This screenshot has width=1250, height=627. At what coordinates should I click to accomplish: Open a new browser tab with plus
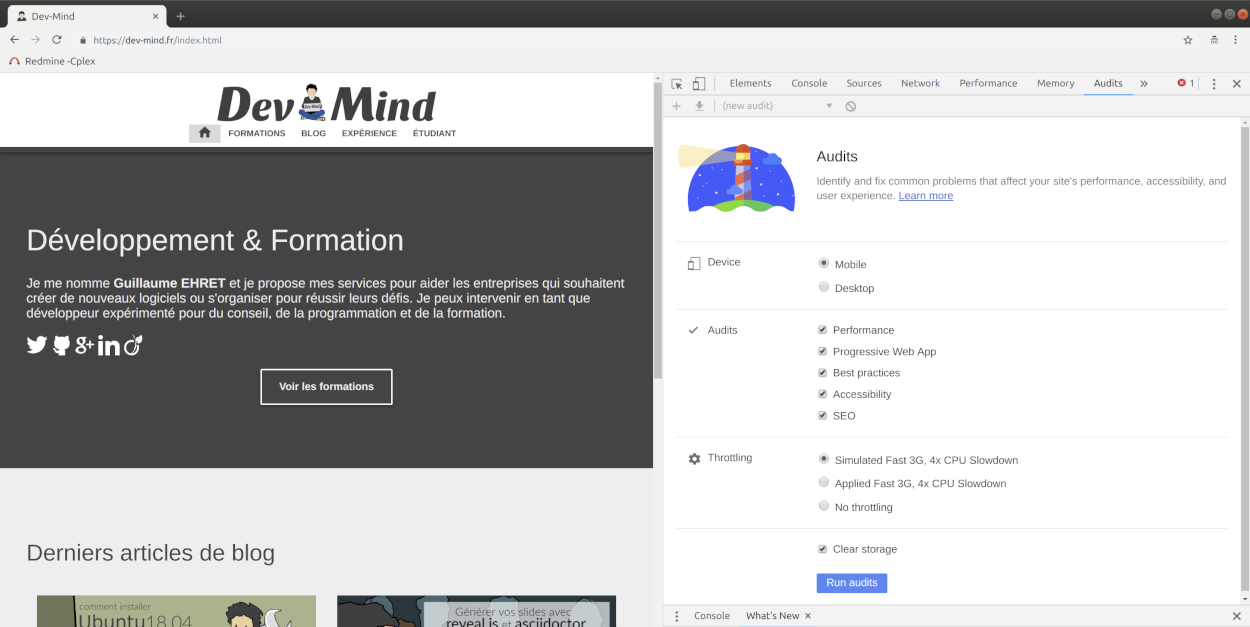click(x=181, y=16)
